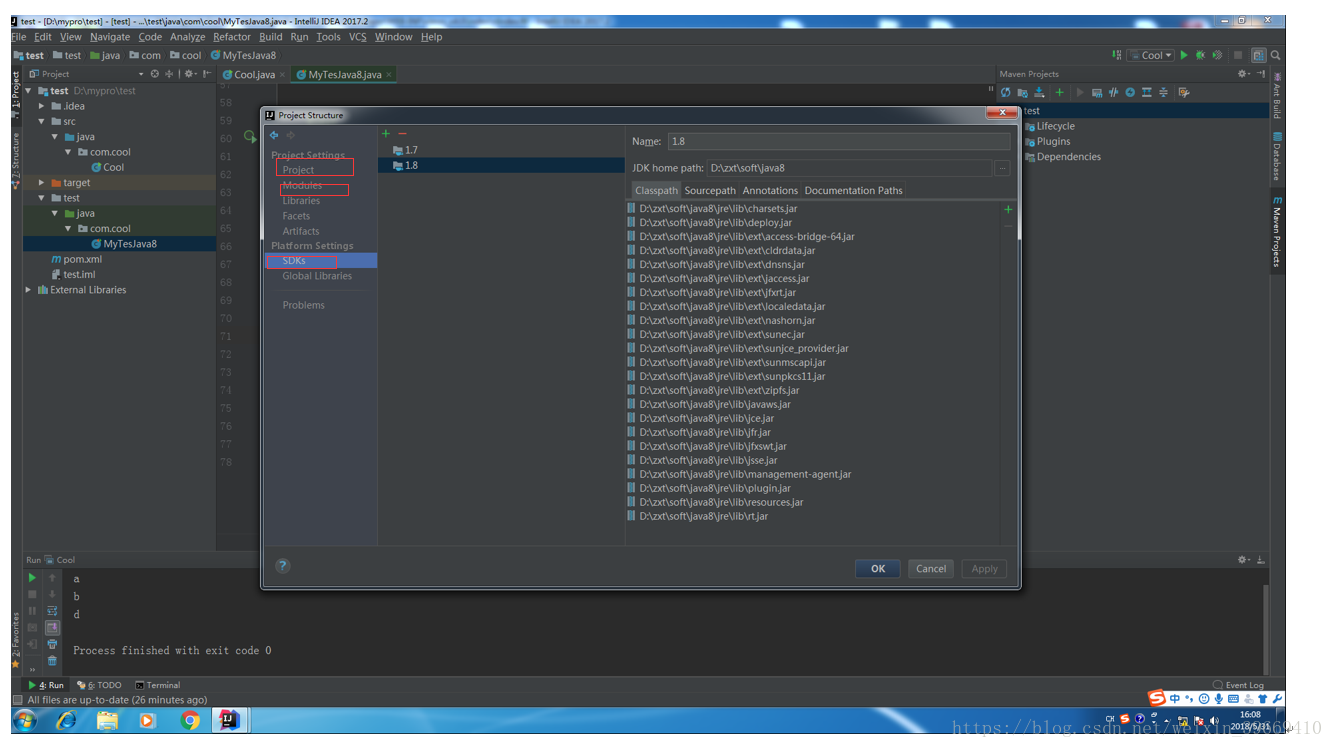1333x748 pixels.
Task: Toggle Maven offline mode icon
Action: (1113, 92)
